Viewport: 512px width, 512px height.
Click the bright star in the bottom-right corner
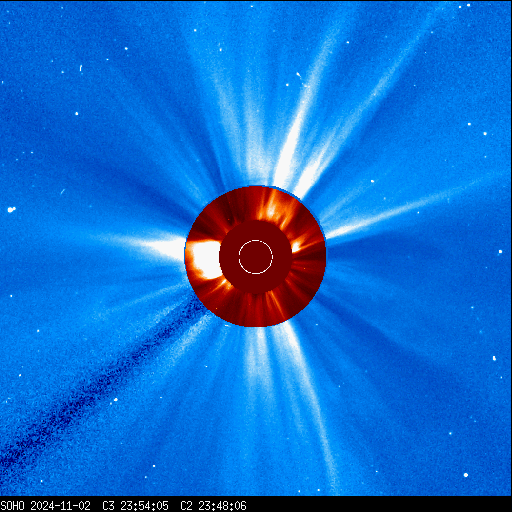(x=466, y=475)
